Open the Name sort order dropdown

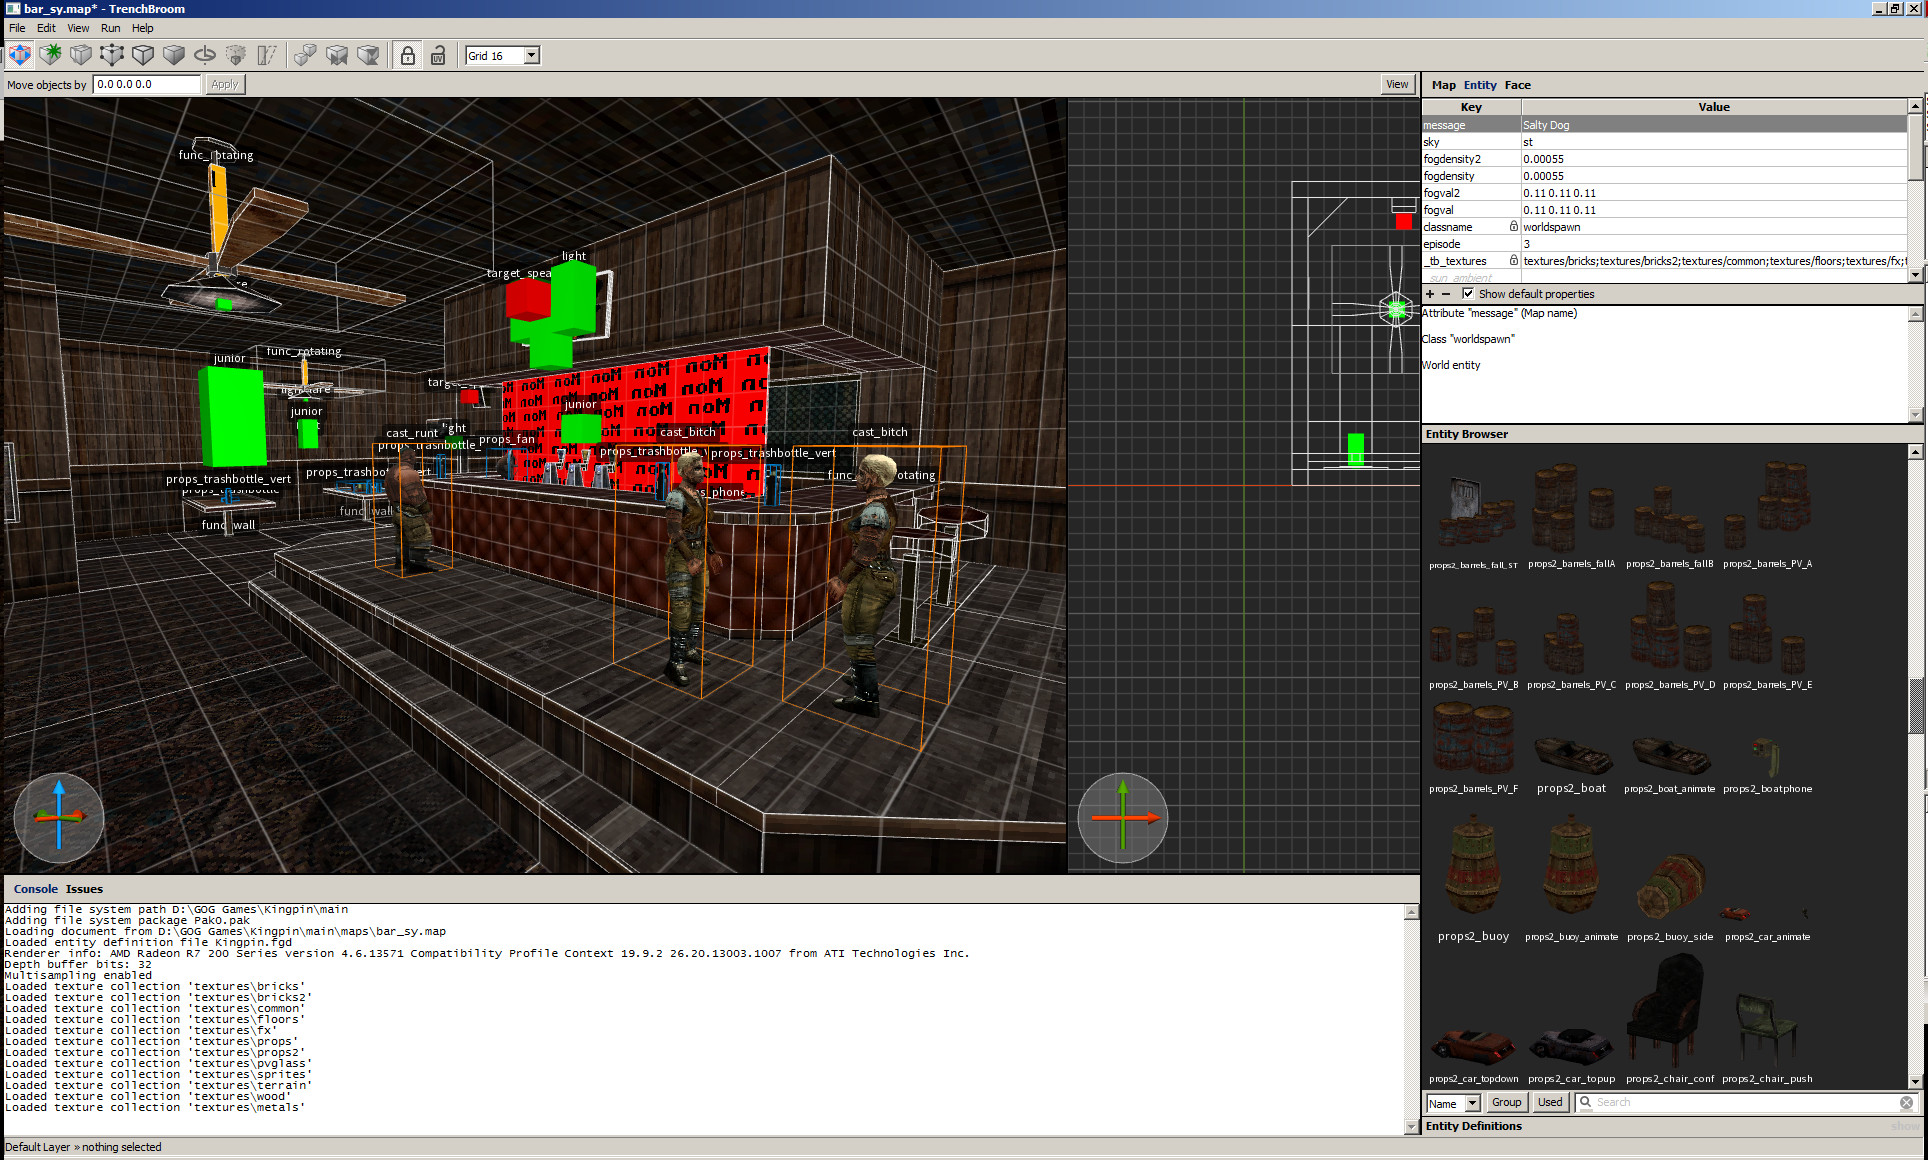point(1453,1103)
